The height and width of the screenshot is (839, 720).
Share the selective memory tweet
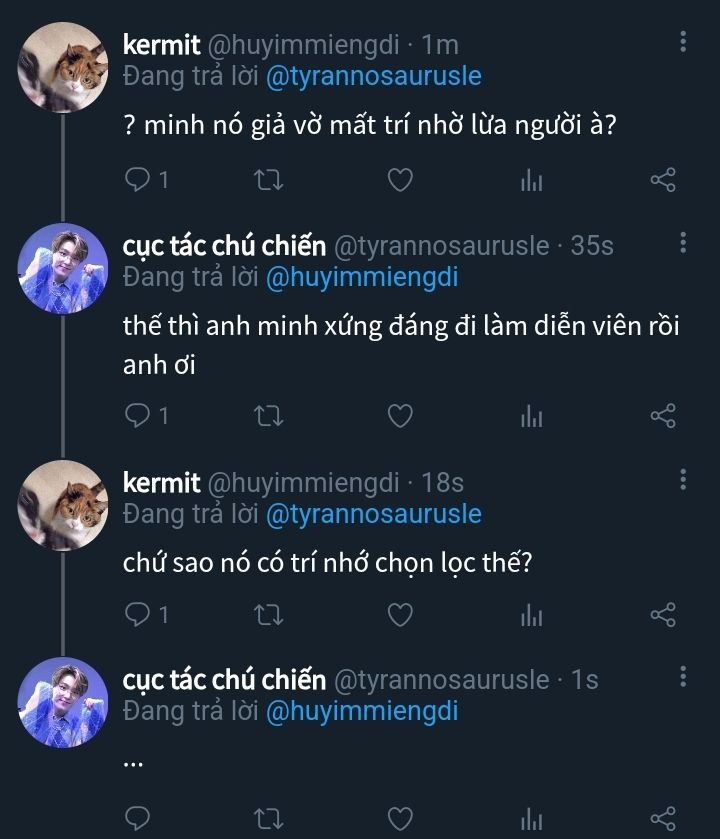[663, 614]
